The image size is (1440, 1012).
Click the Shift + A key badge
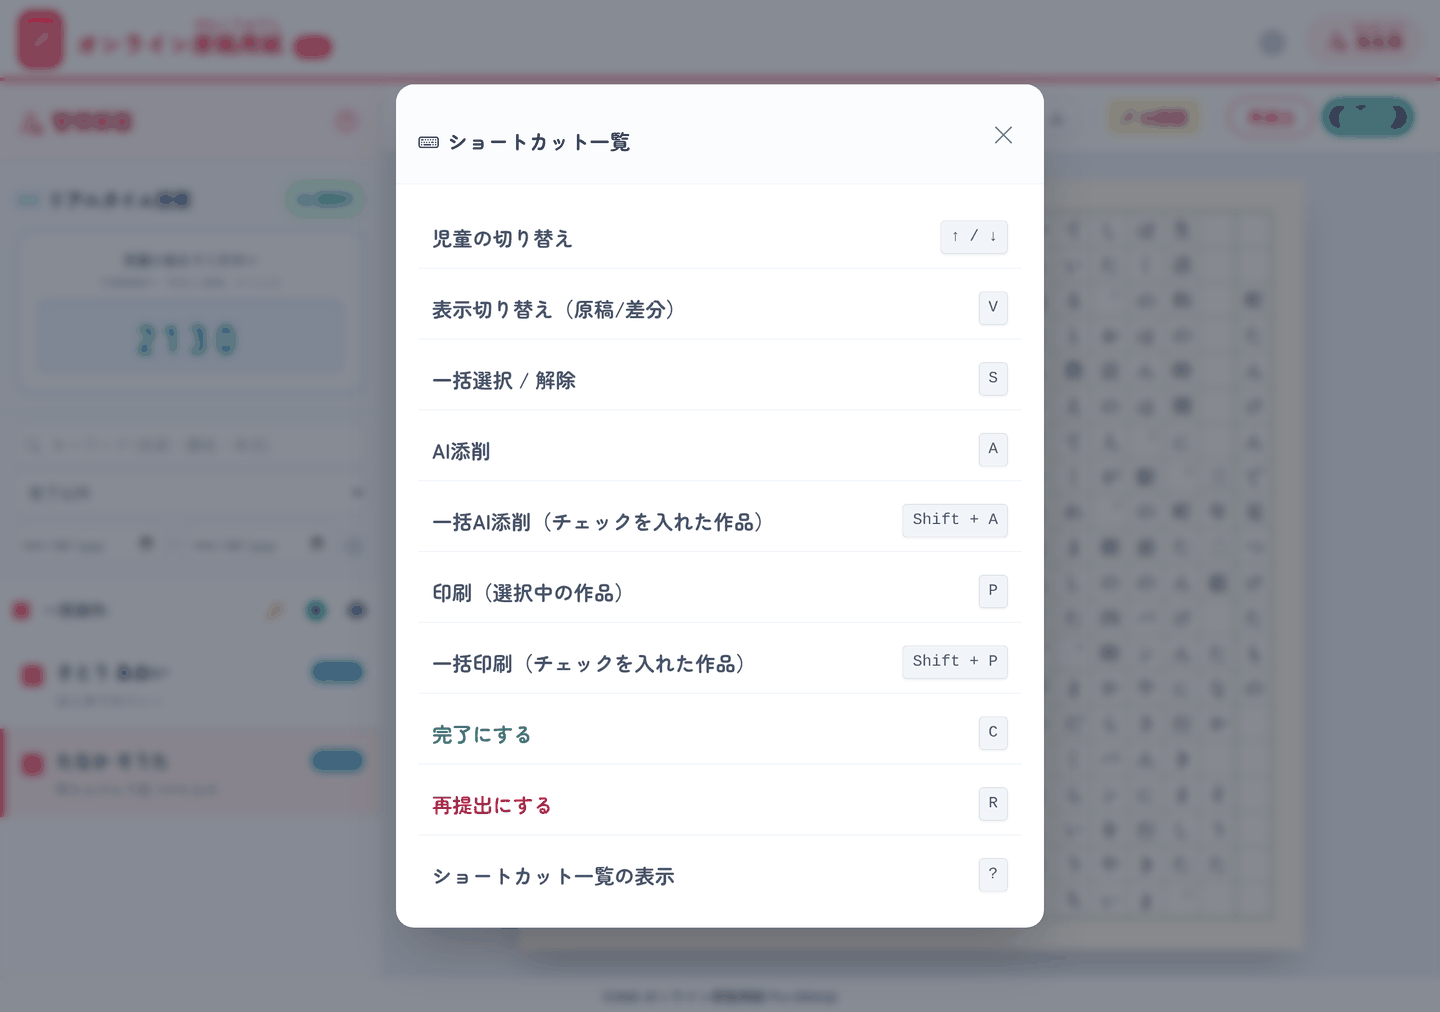click(955, 520)
